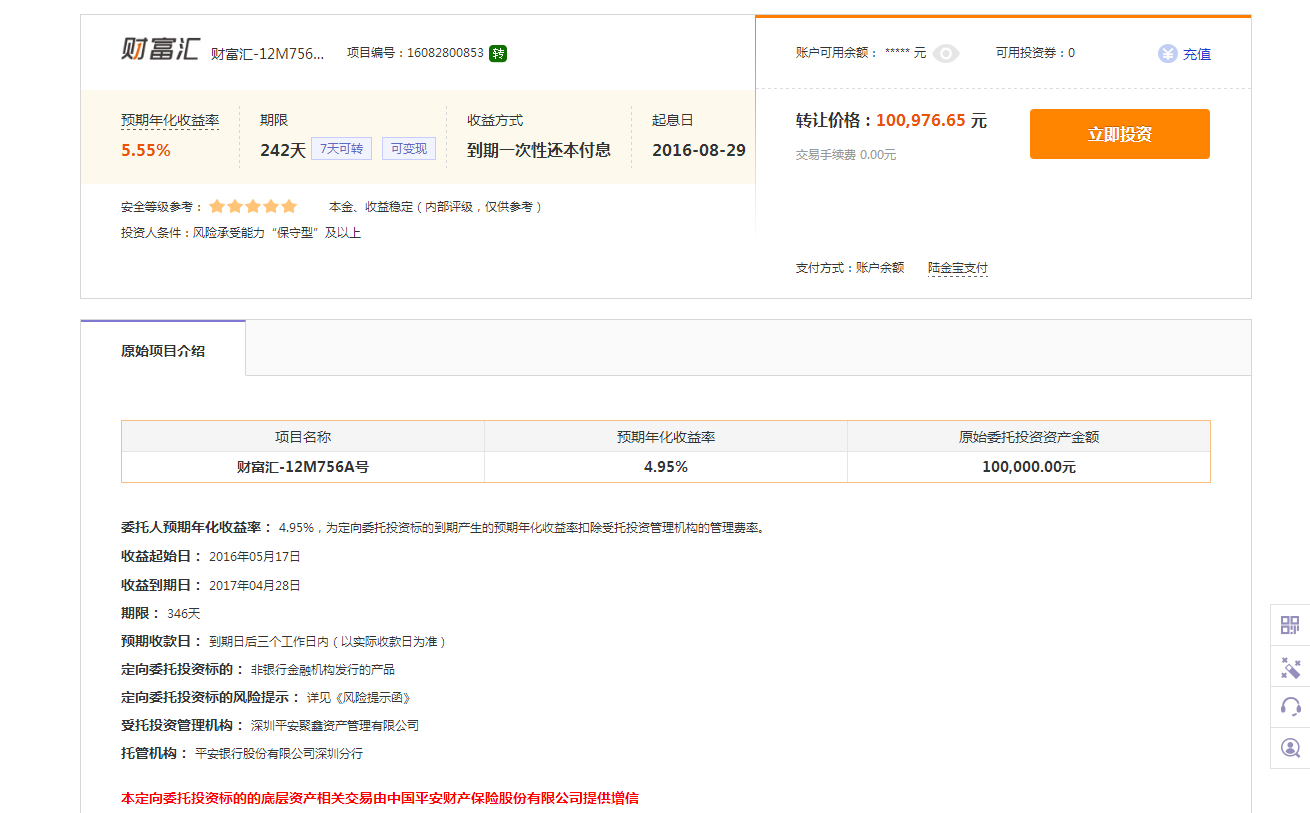This screenshot has height=813, width=1310.
Task: Click the orange 立即投资 button
Action: tap(1120, 134)
